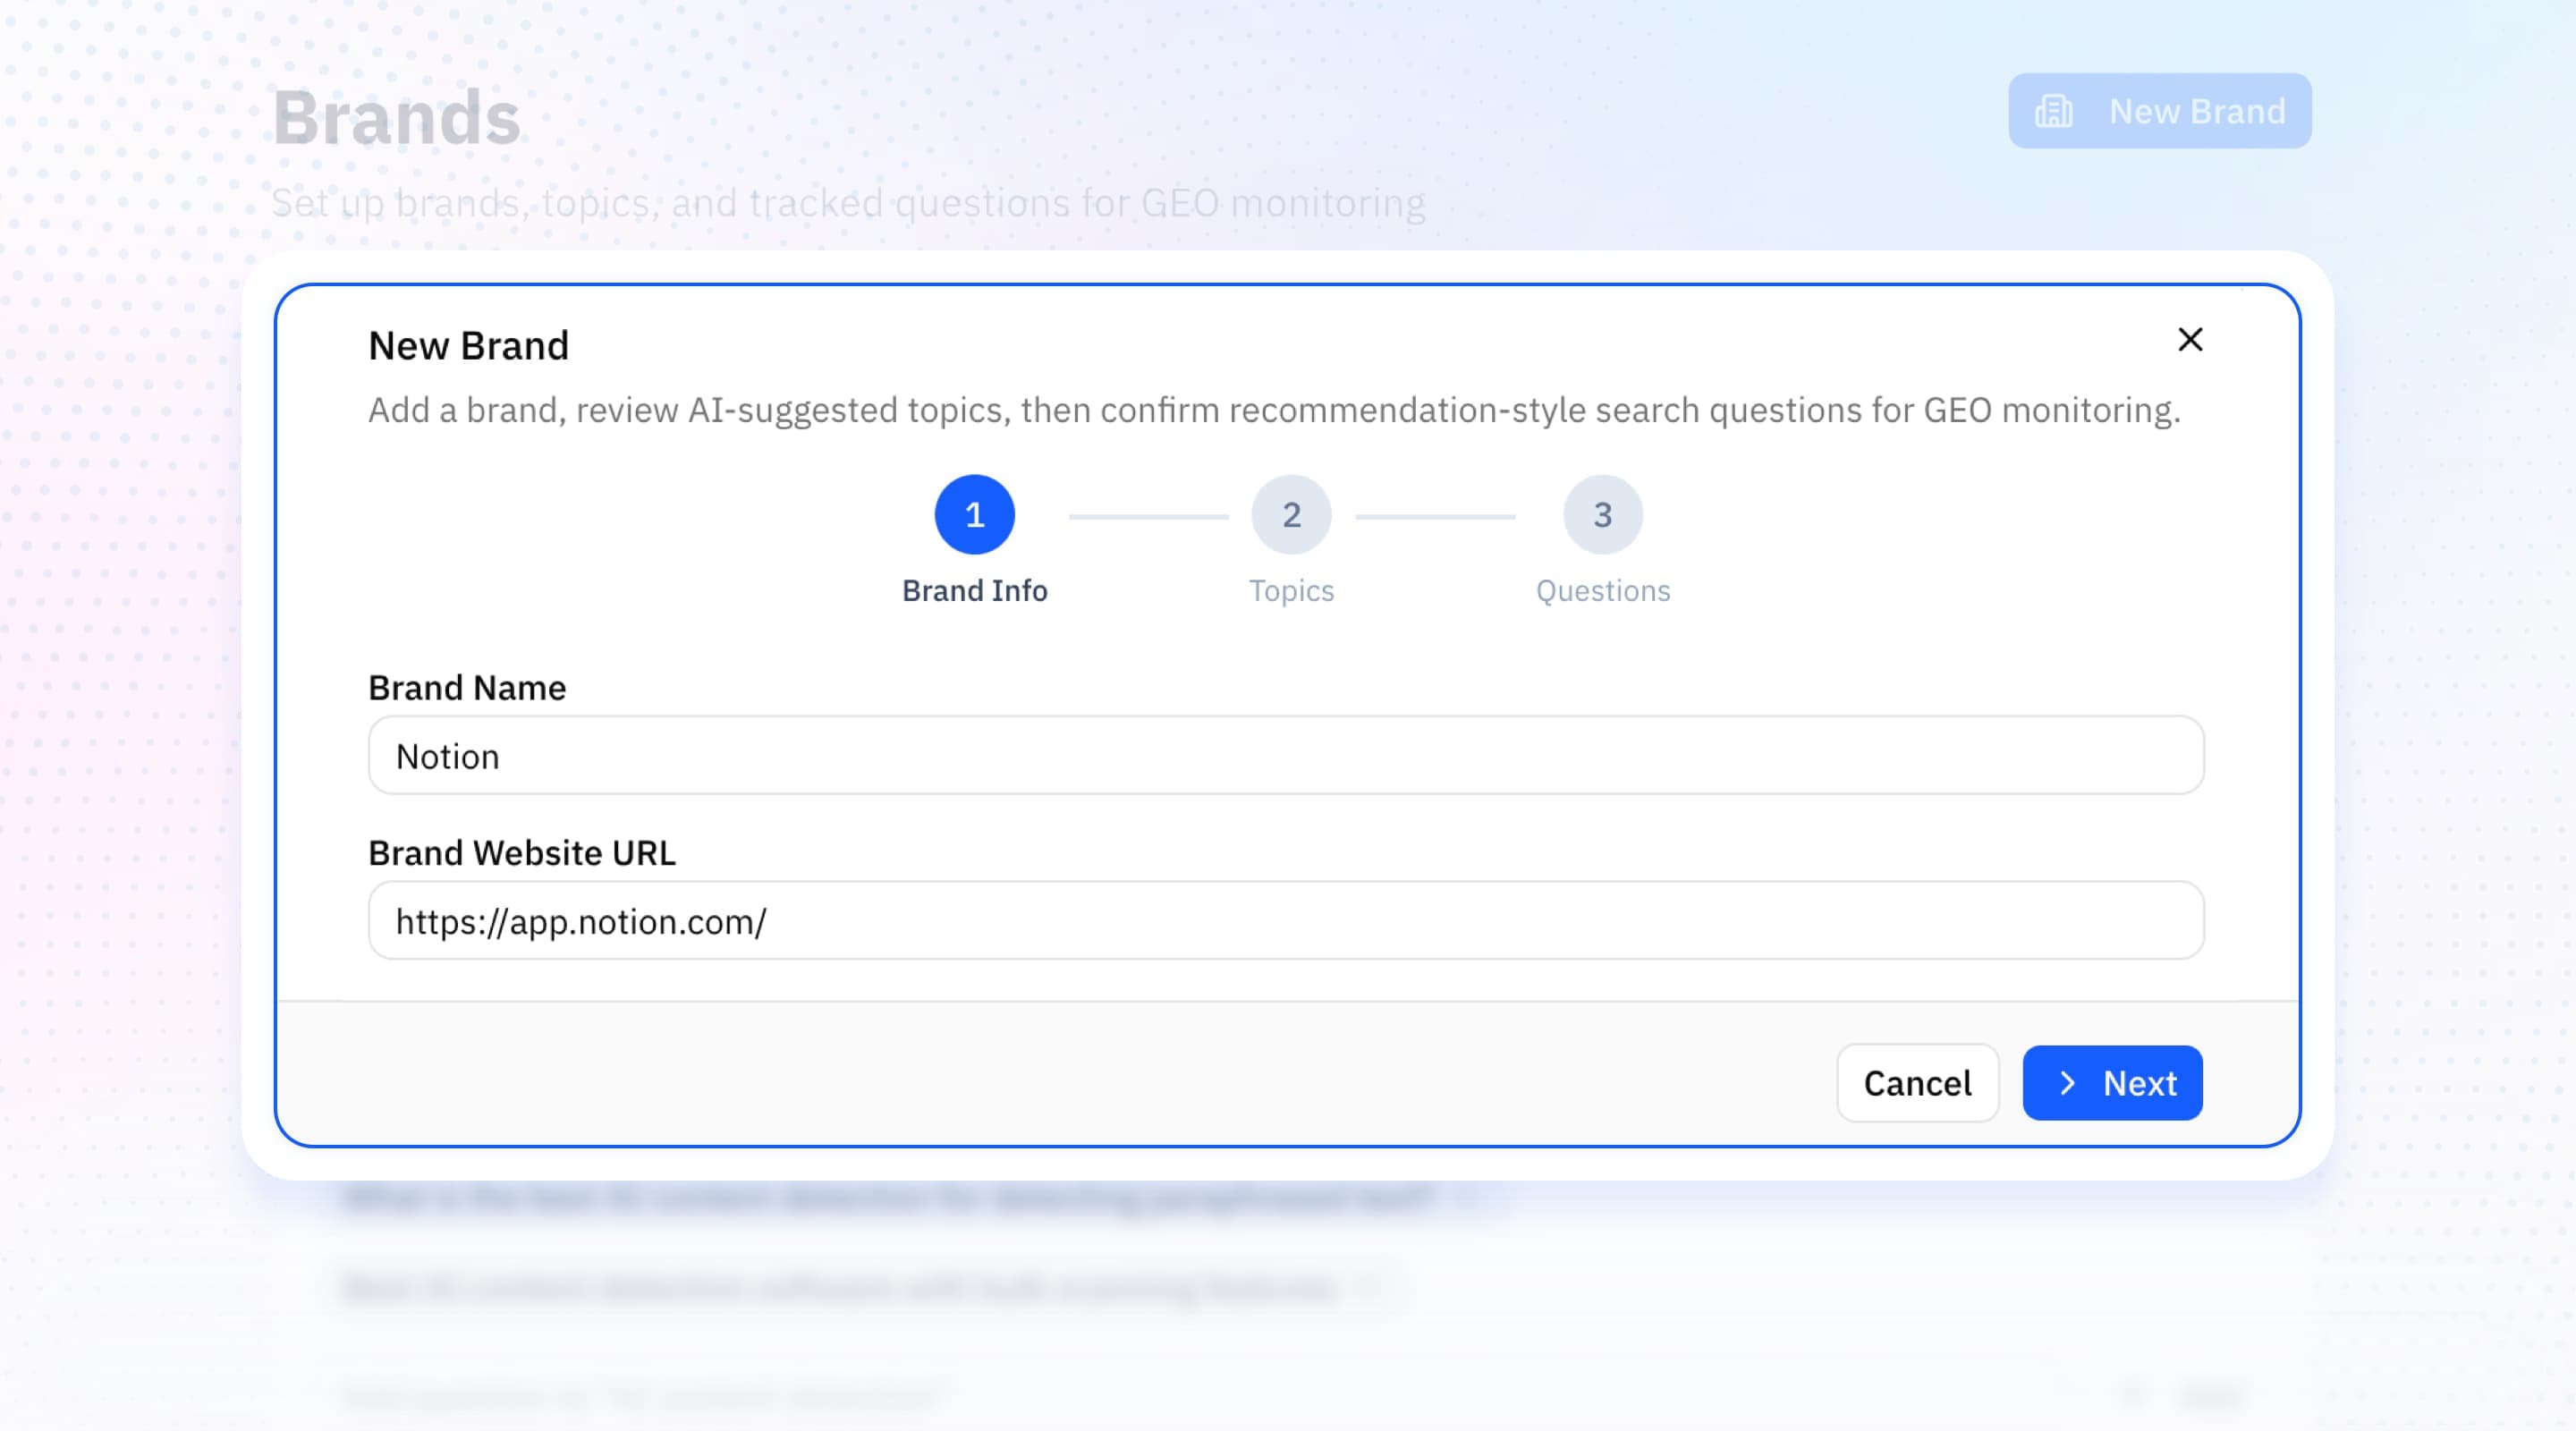The image size is (2576, 1431).
Task: Click the building icon on New Brand button
Action: [x=2054, y=111]
